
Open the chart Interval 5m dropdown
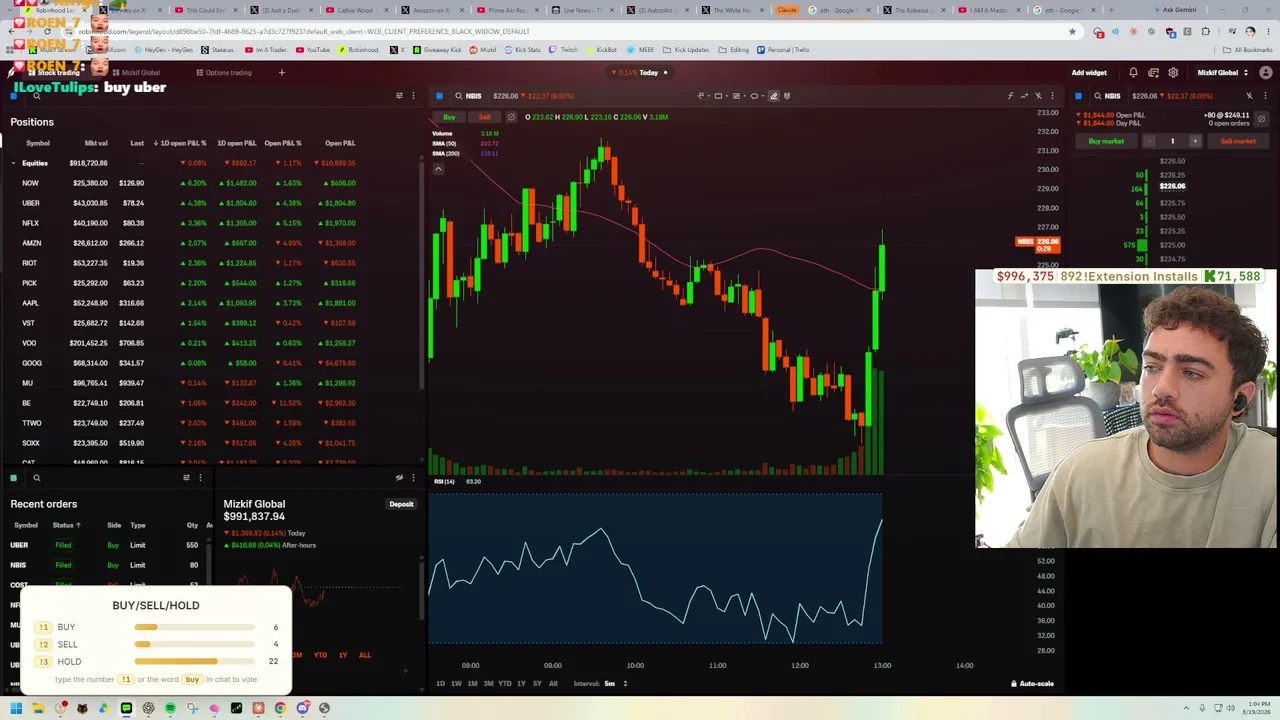[615, 684]
